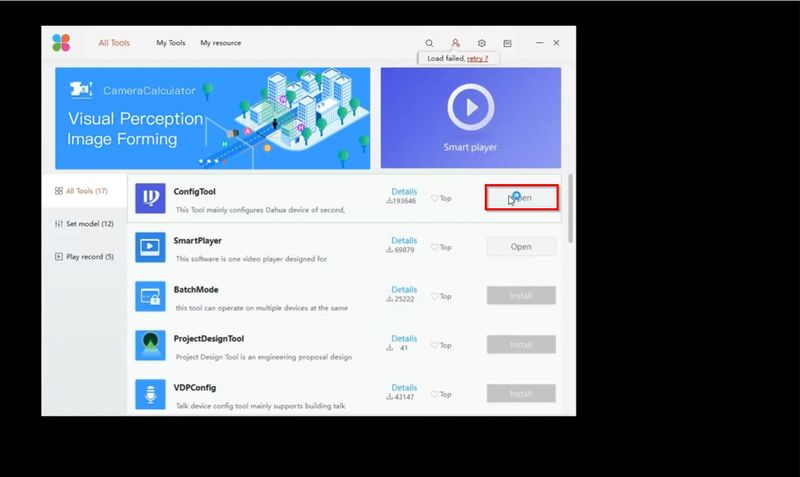The image size is (800, 477).
Task: Select All Tools (17) in sidebar
Action: 84,191
